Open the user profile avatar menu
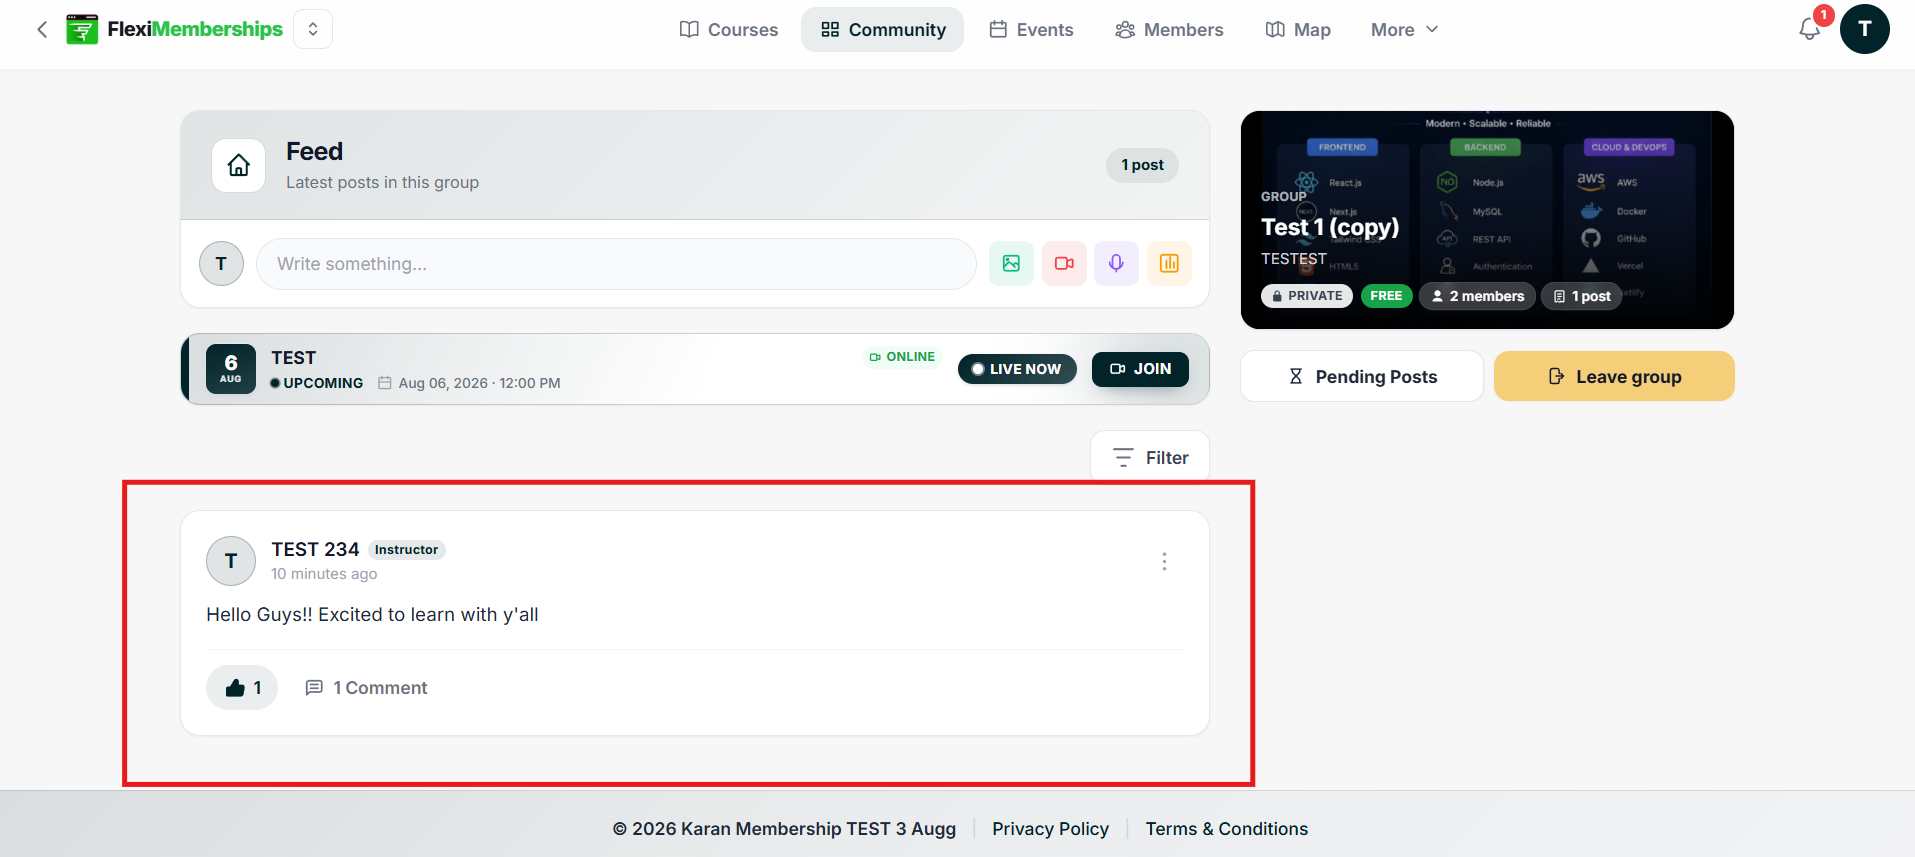Screen dimensions: 1915x857 (x=1864, y=29)
